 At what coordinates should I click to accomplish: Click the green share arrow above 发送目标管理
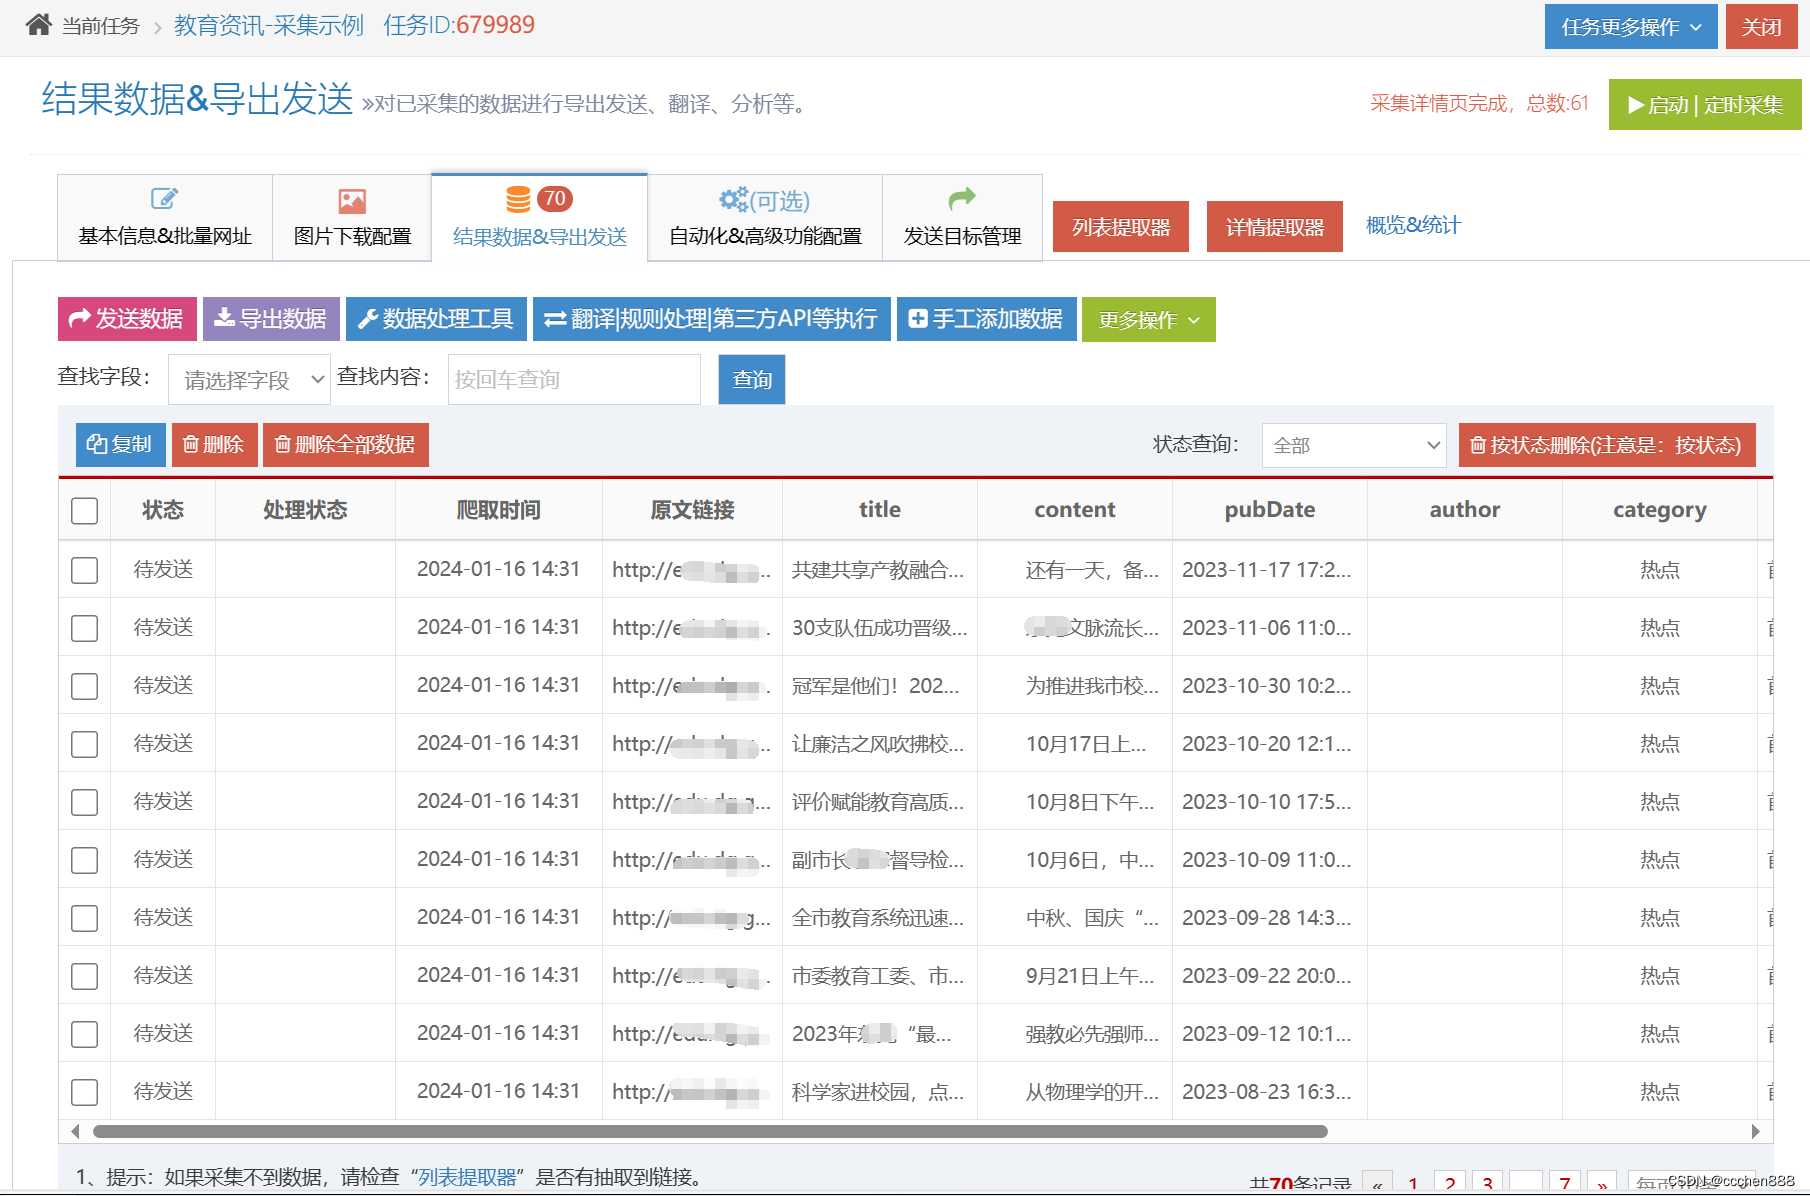click(x=962, y=198)
